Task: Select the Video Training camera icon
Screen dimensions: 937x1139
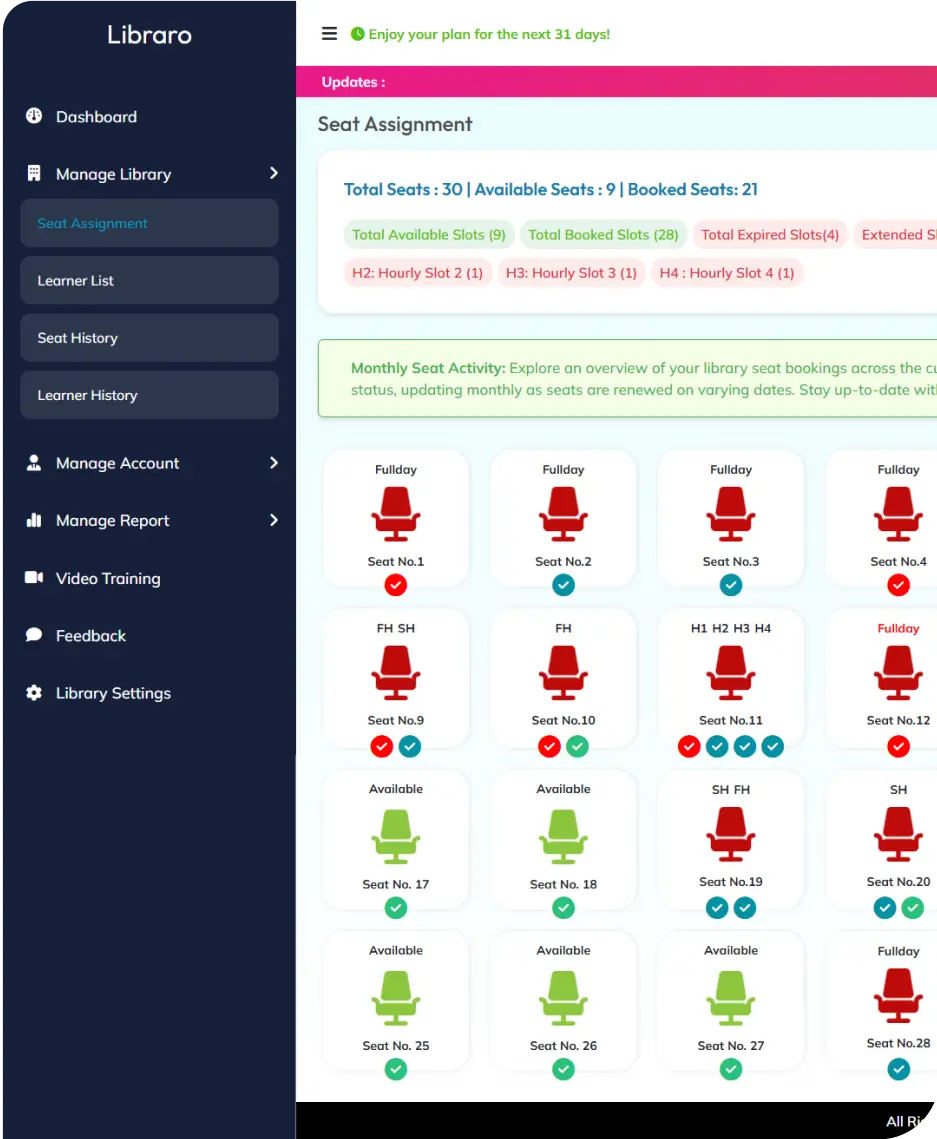Action: (x=34, y=578)
